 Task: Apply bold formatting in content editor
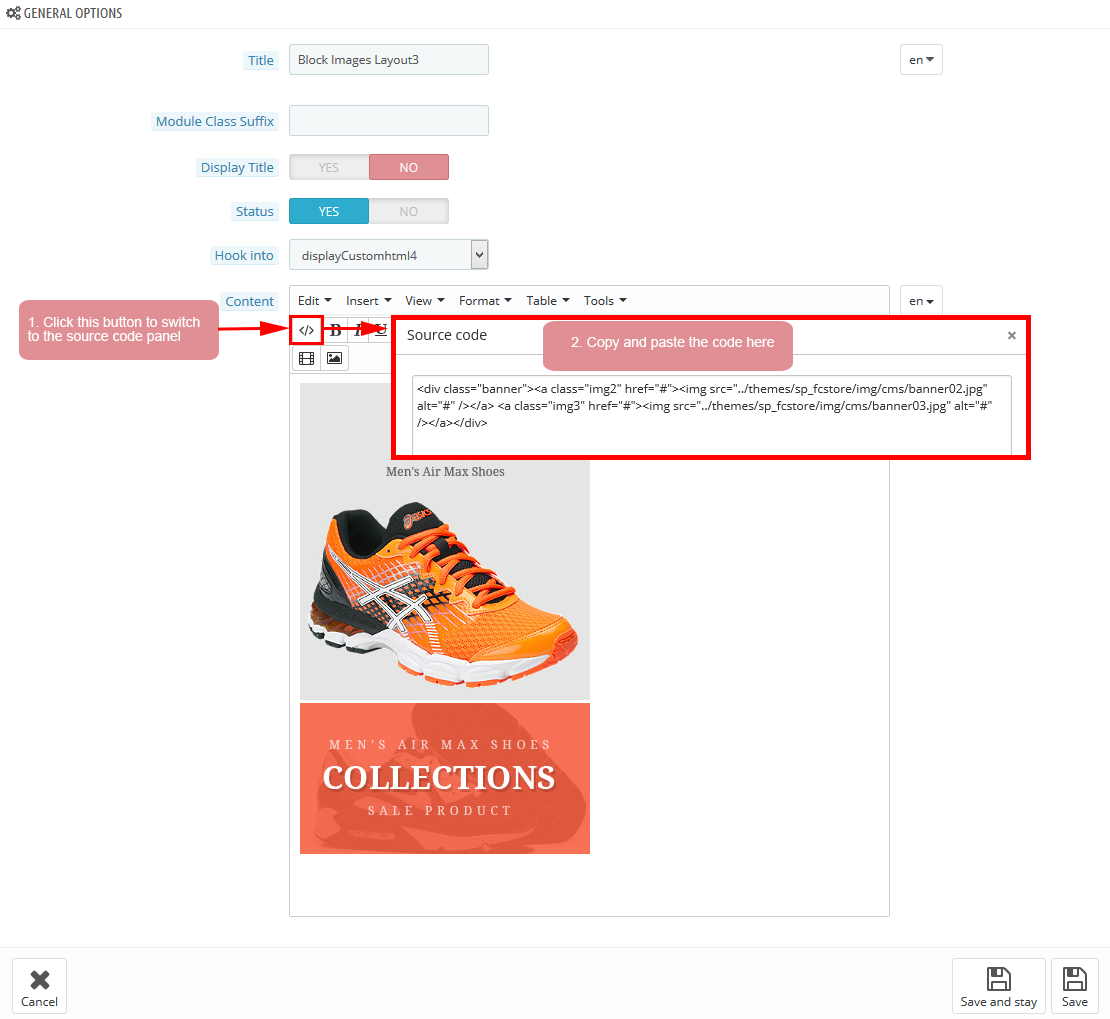[x=336, y=330]
